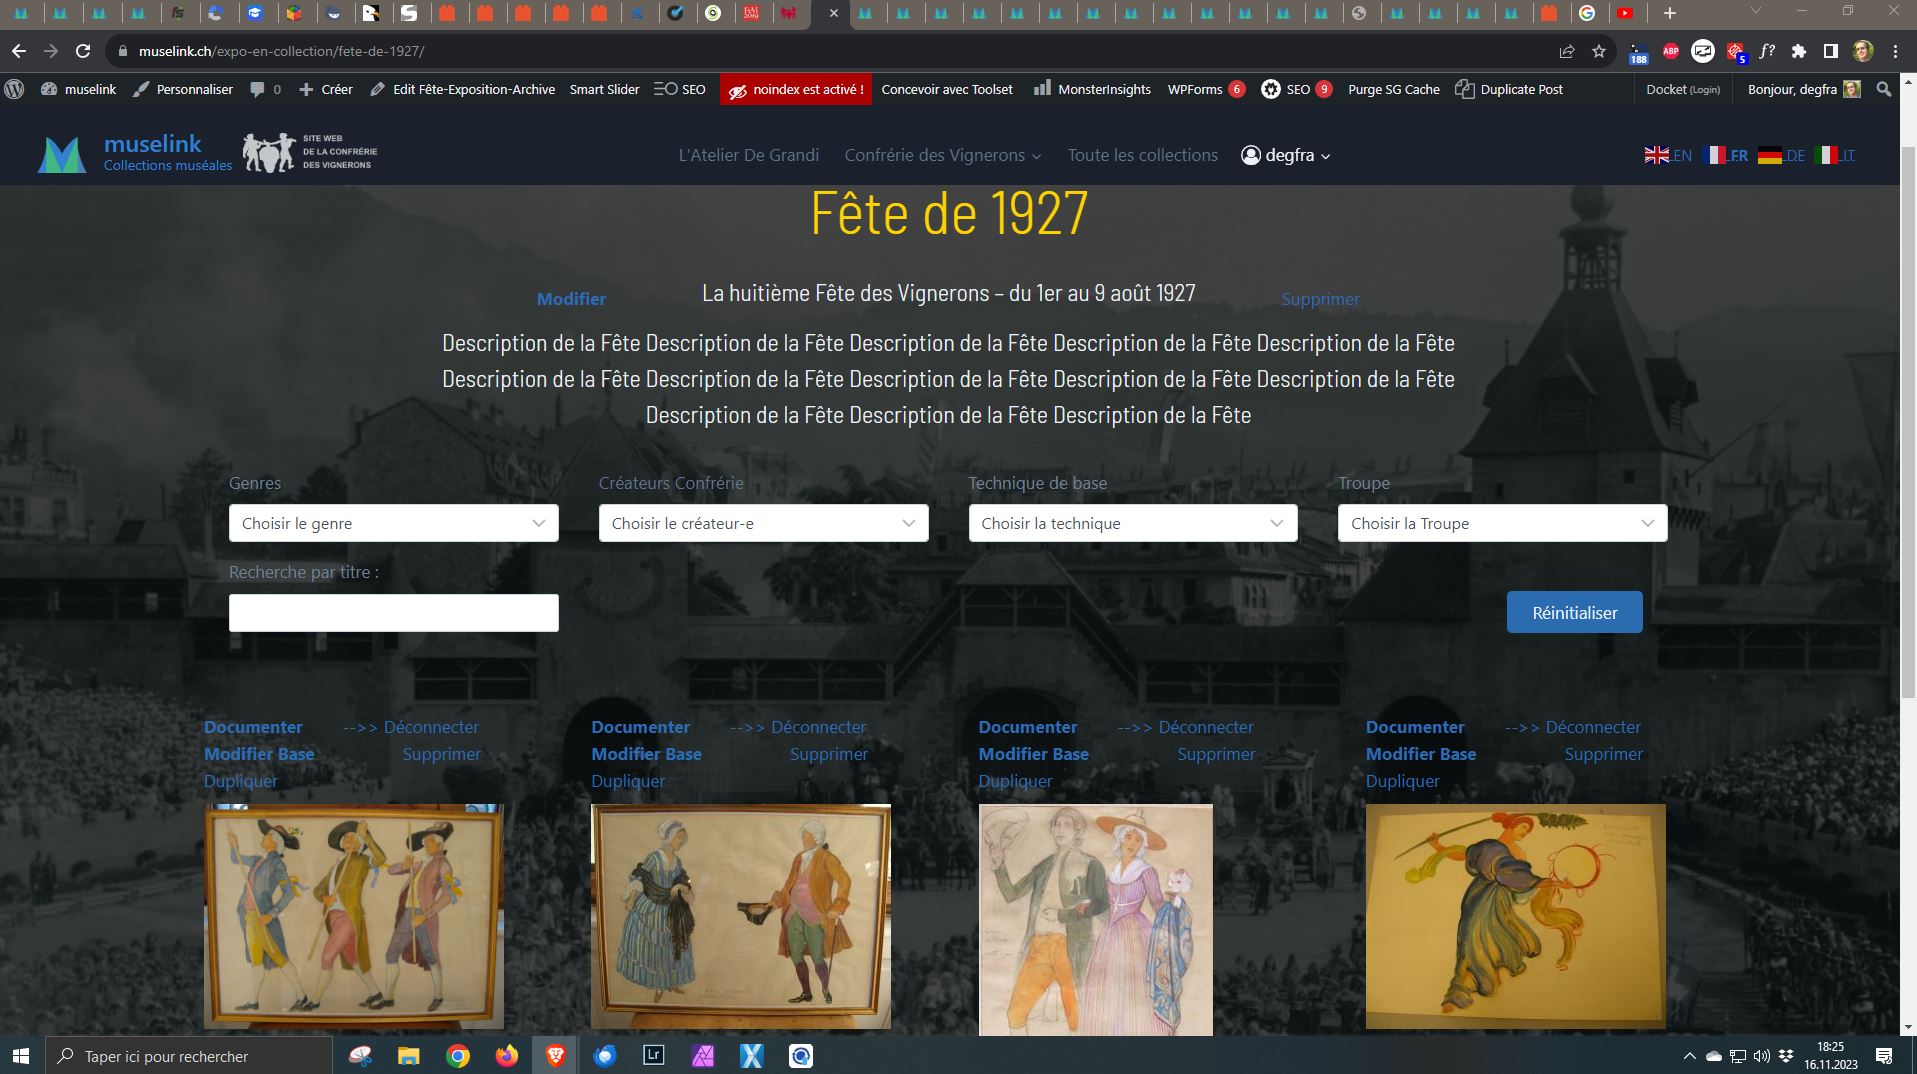Click 'Purge SG Cache' in admin bar
The height and width of the screenshot is (1074, 1917).
point(1394,89)
